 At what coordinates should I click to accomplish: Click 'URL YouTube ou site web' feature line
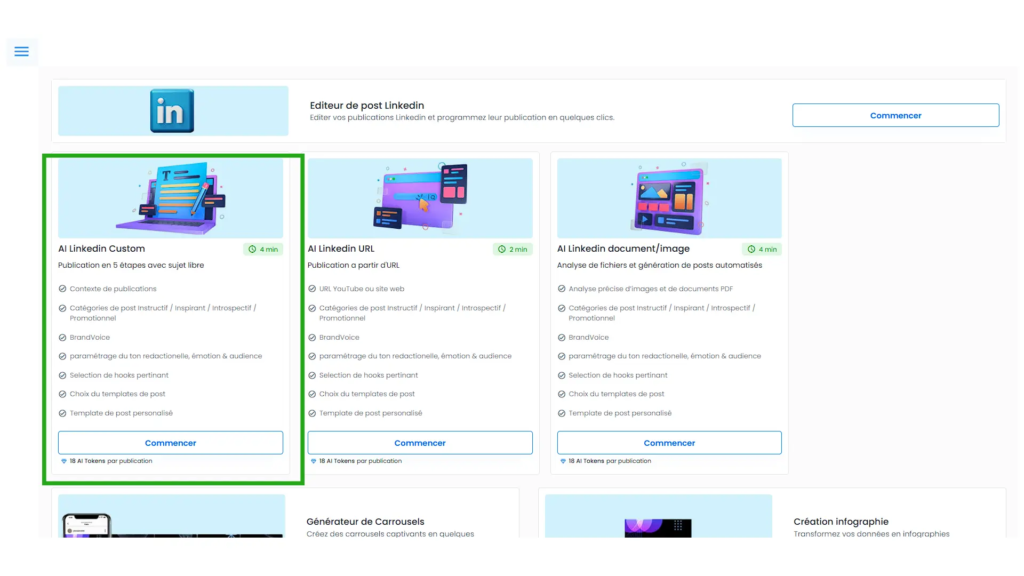coord(362,289)
